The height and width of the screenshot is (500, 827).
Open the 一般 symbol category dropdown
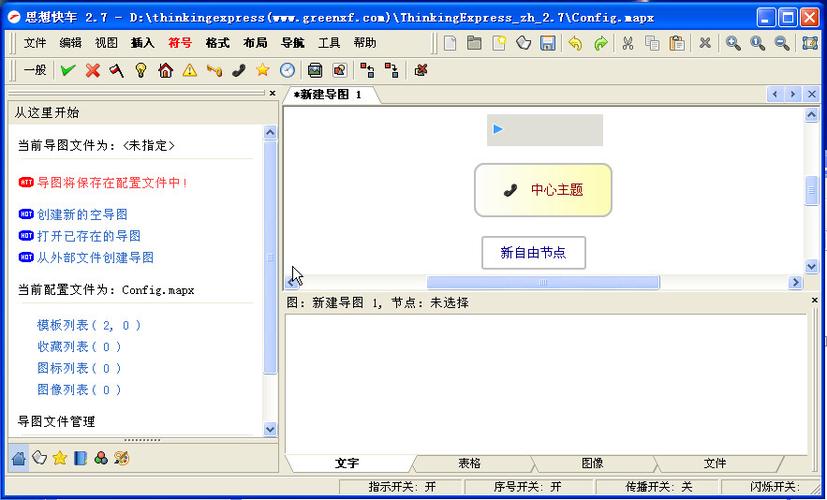click(35, 70)
